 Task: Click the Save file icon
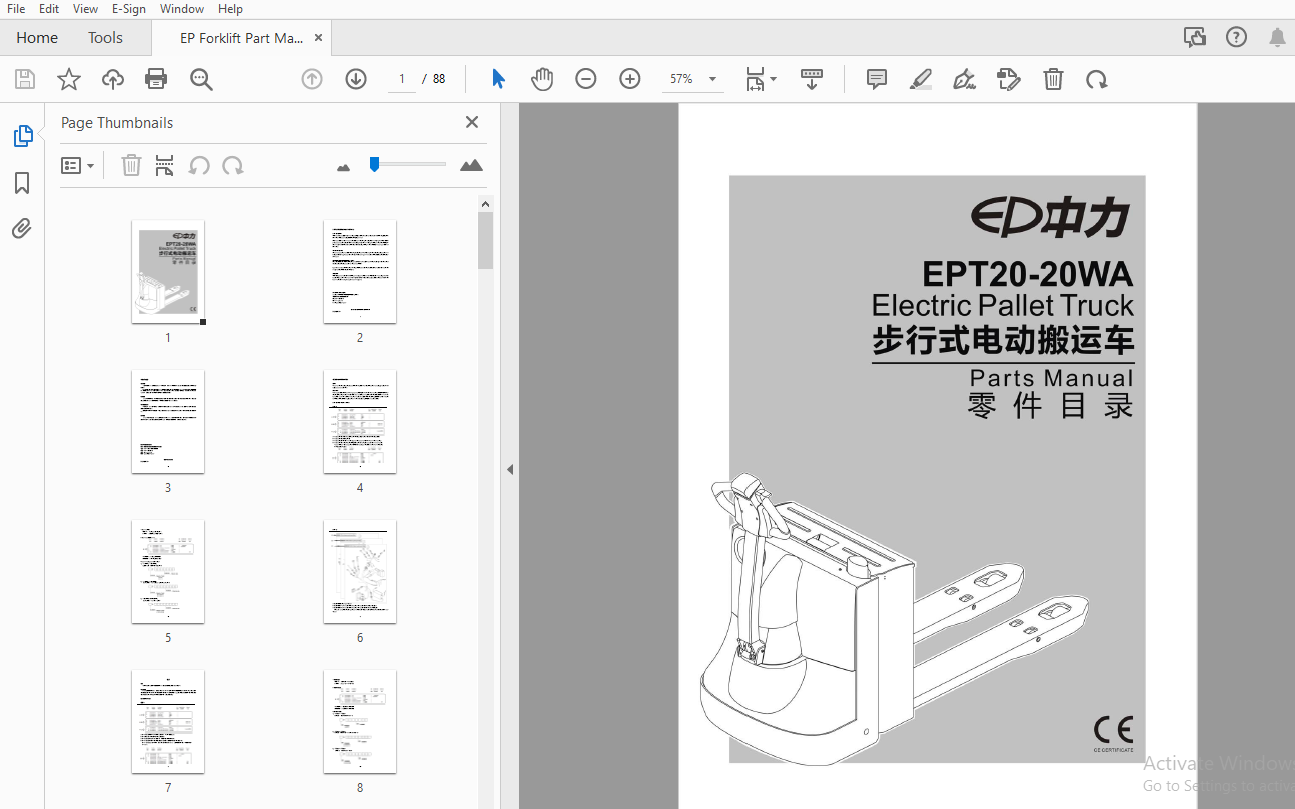tap(25, 79)
